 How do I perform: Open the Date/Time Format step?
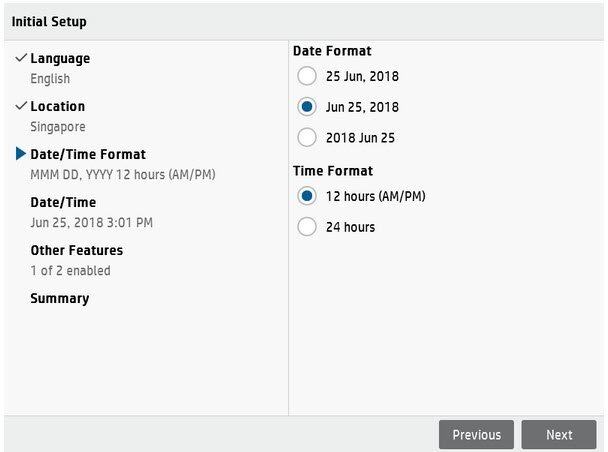pos(88,154)
